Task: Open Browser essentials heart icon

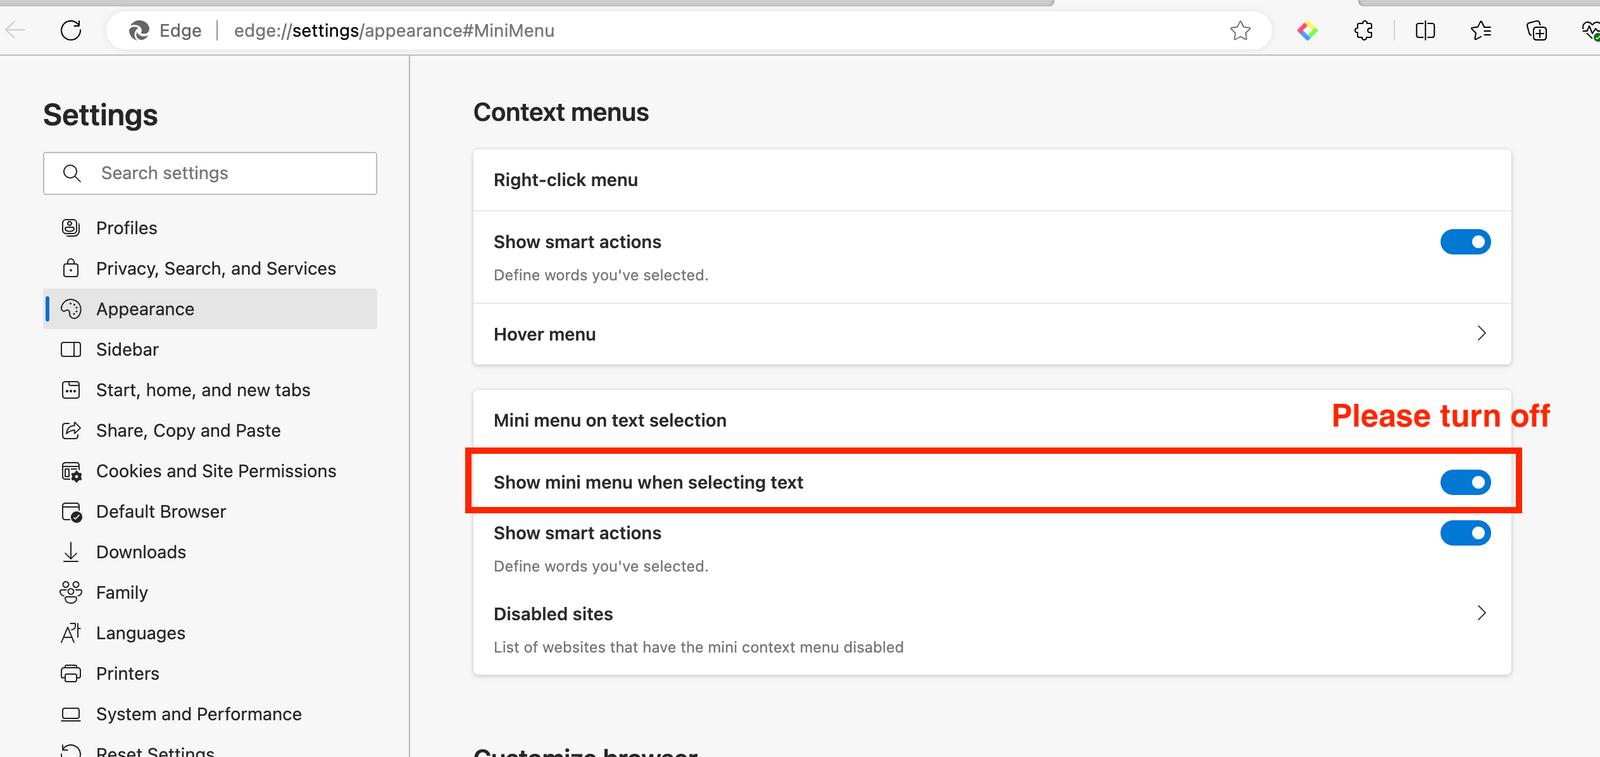Action: tap(1590, 30)
